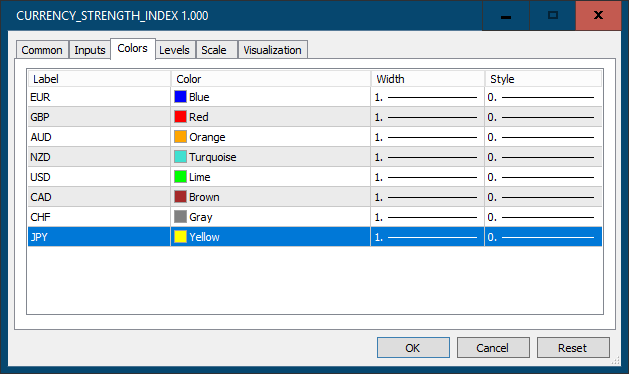Select the GBP label cell
This screenshot has width=629, height=374.
point(99,117)
